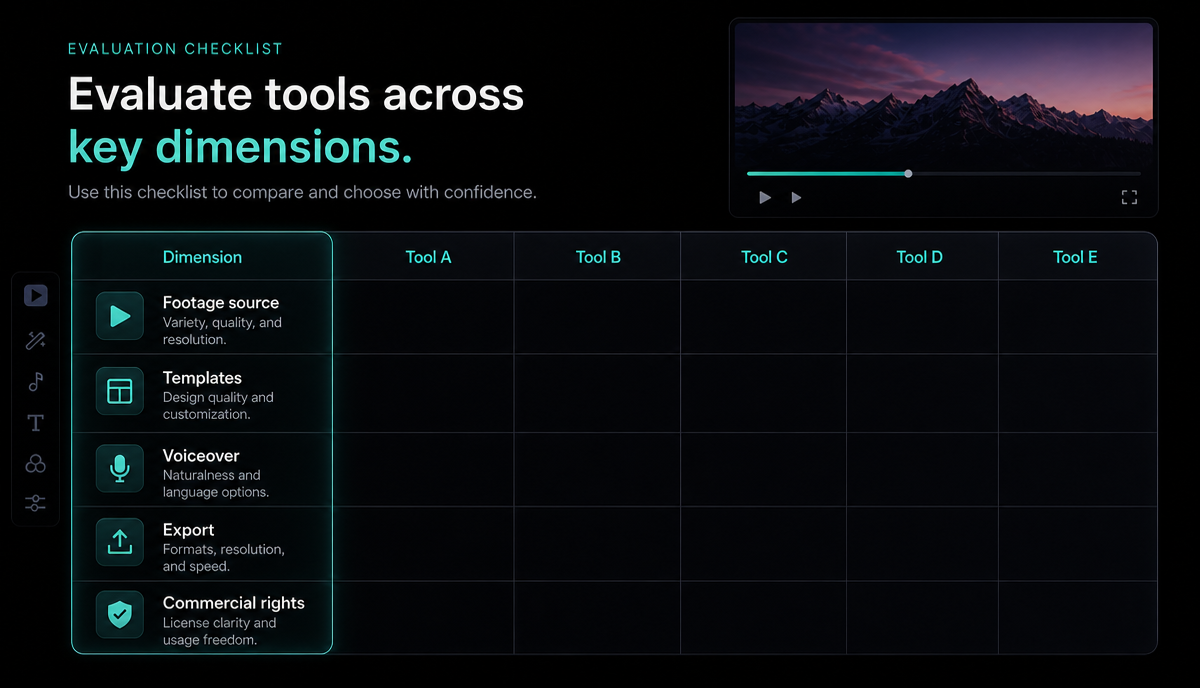This screenshot has height=688, width=1200.
Task: Select the video play icon in left sidebar
Action: [36, 295]
